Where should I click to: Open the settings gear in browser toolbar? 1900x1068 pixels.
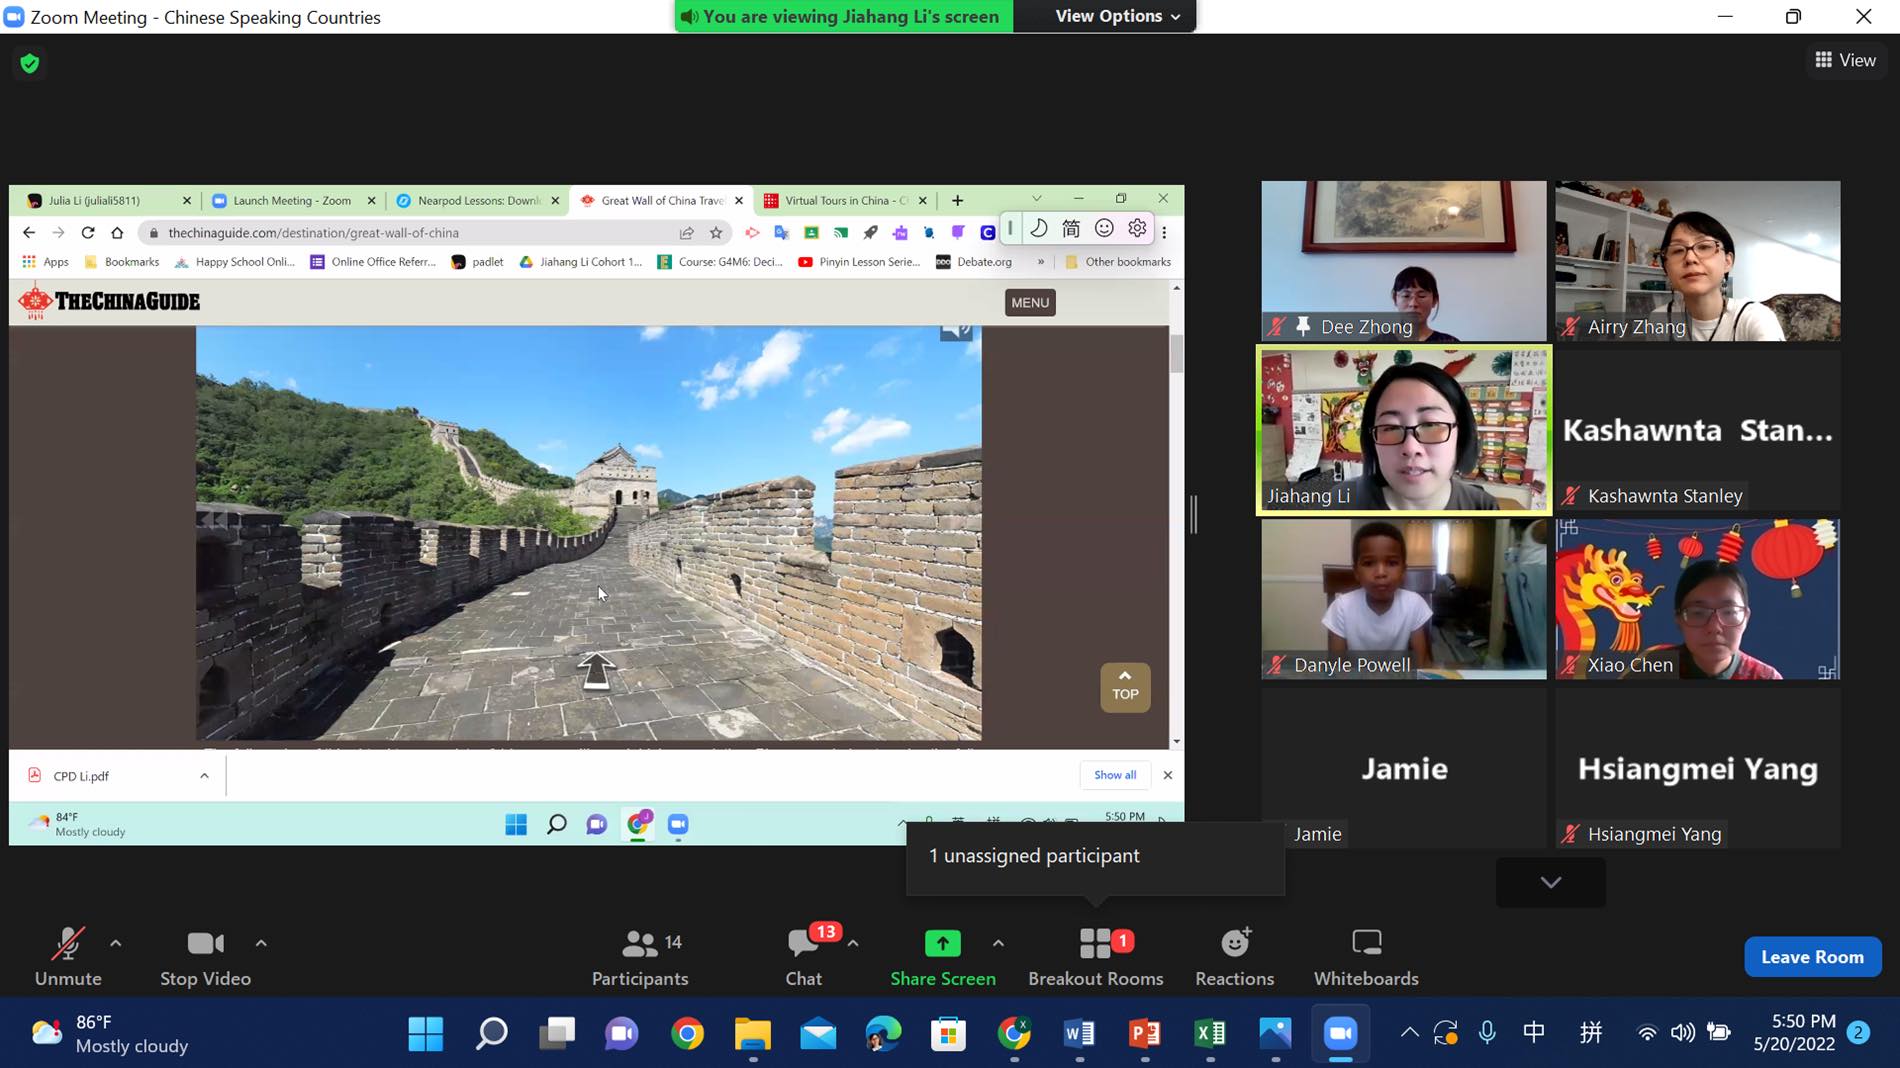1137,229
